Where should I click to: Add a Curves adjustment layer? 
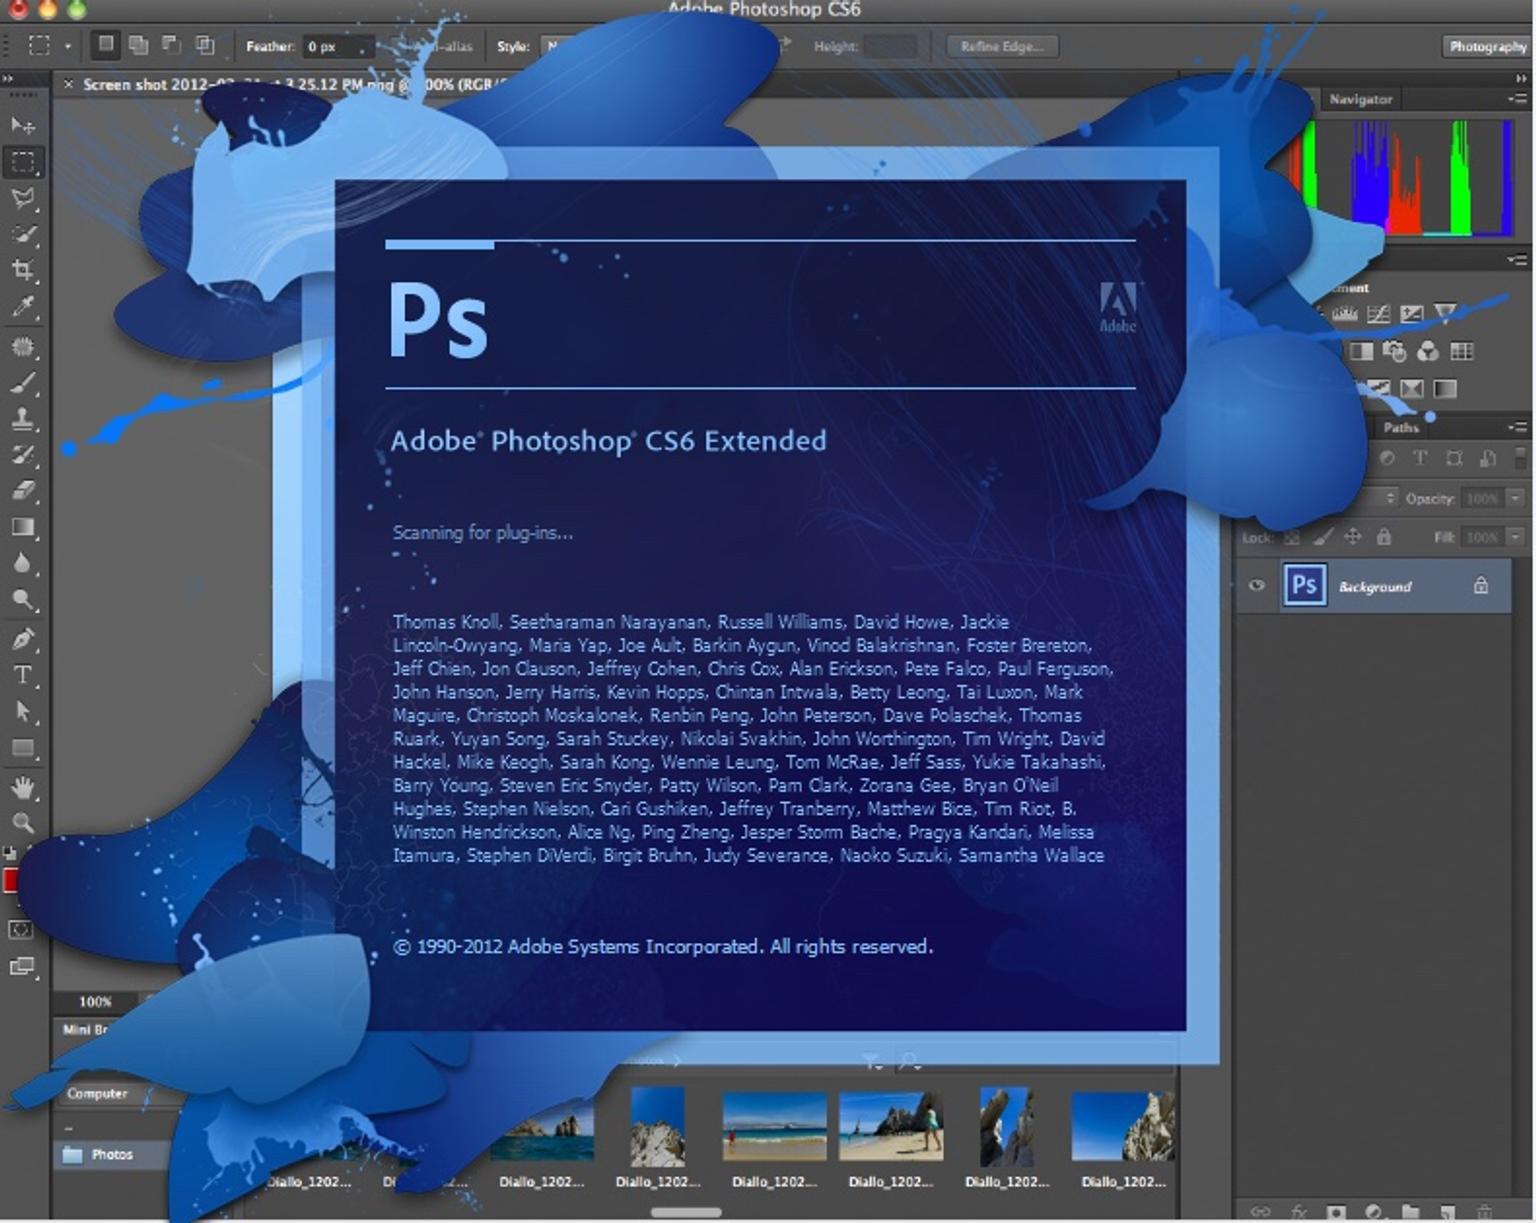1378,314
